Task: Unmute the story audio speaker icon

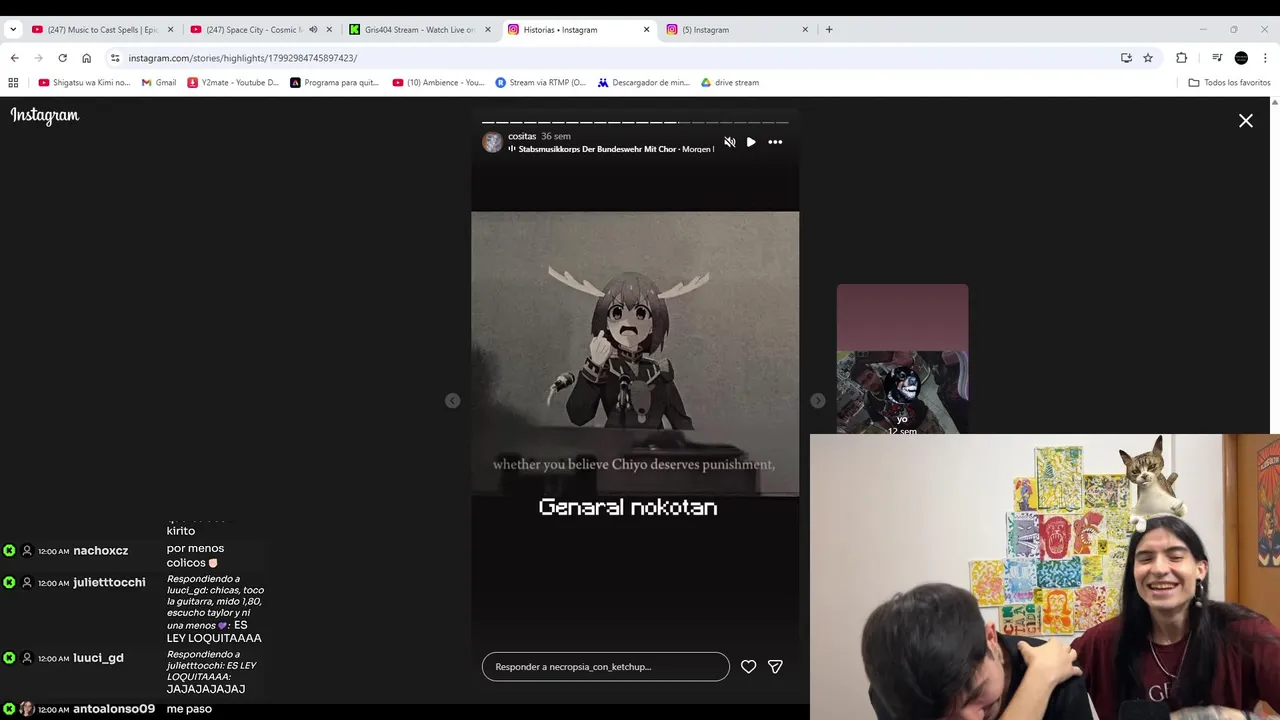Action: 729,142
